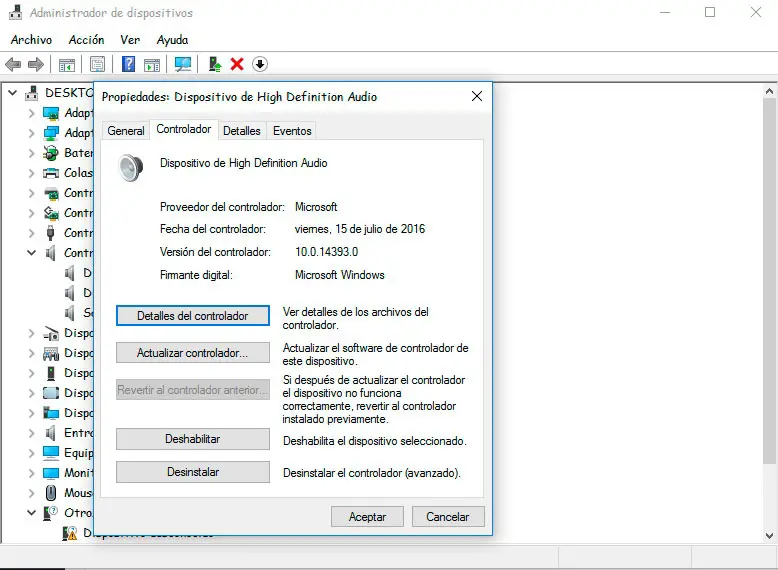Click the Administrador de dispositivos title icon
The height and width of the screenshot is (570, 778).
pos(15,12)
